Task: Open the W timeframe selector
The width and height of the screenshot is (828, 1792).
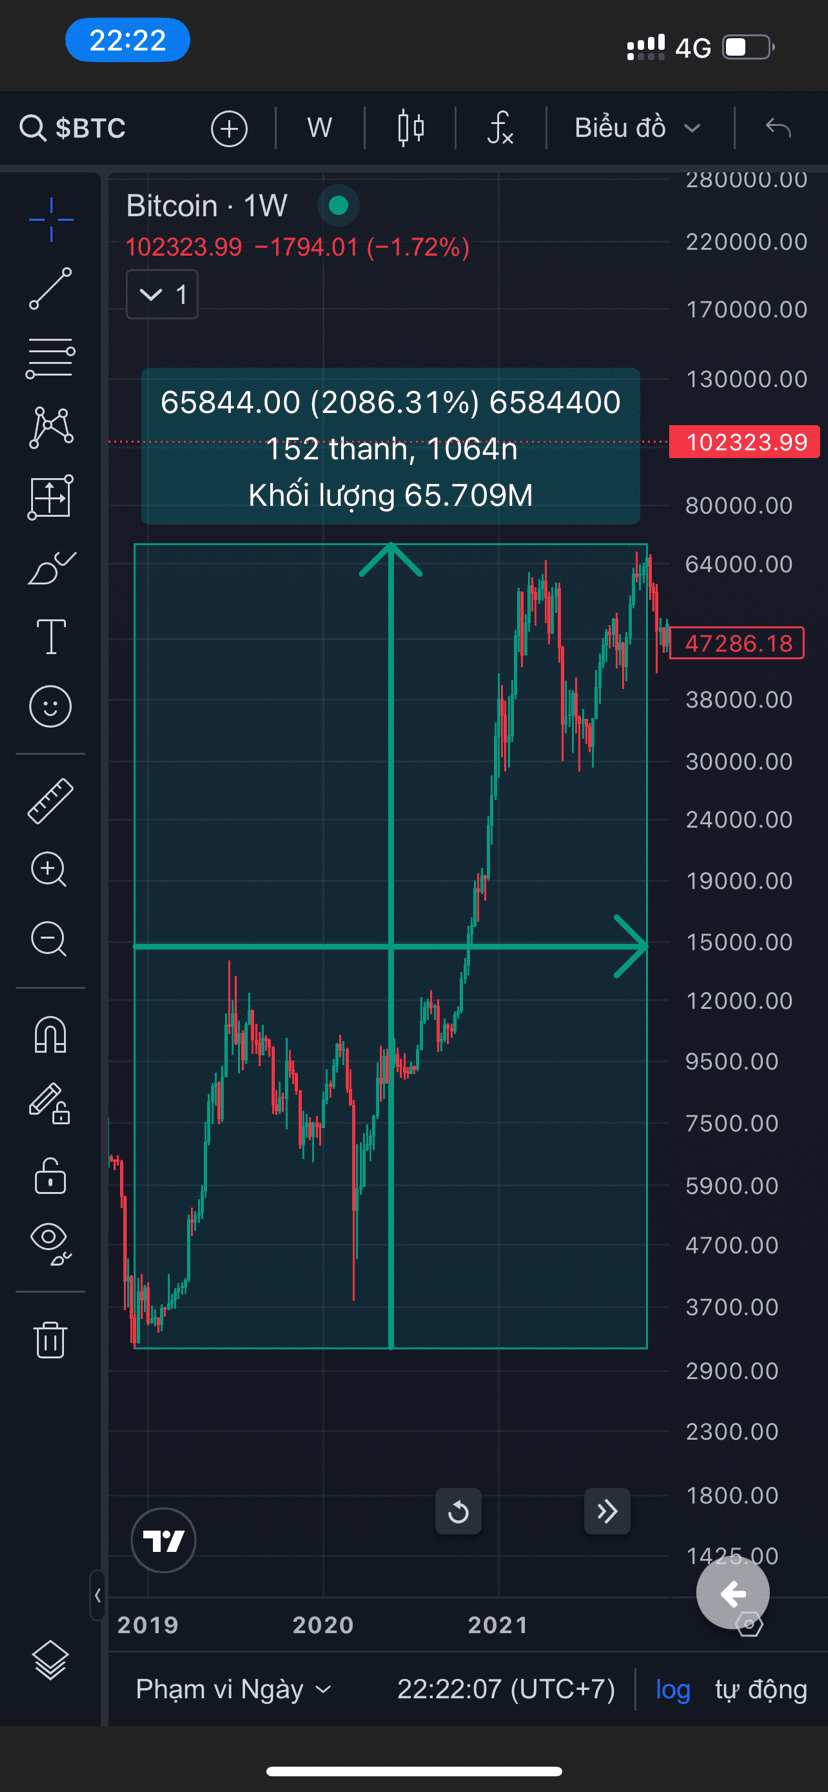Action: [x=319, y=128]
